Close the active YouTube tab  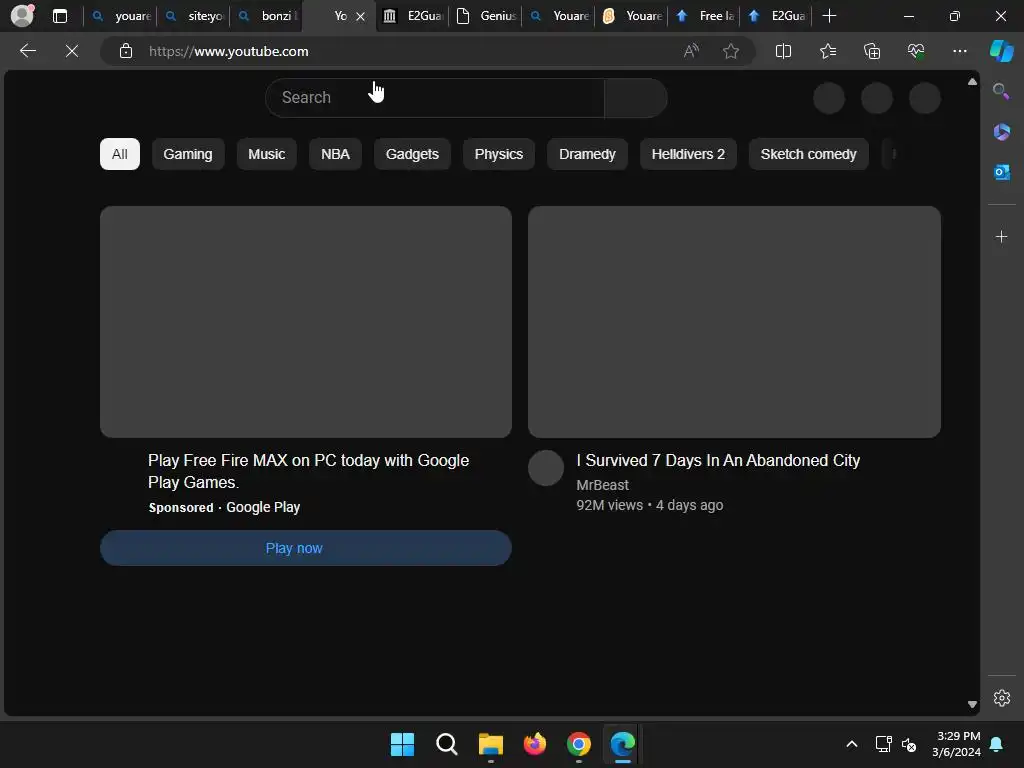pyautogui.click(x=360, y=16)
